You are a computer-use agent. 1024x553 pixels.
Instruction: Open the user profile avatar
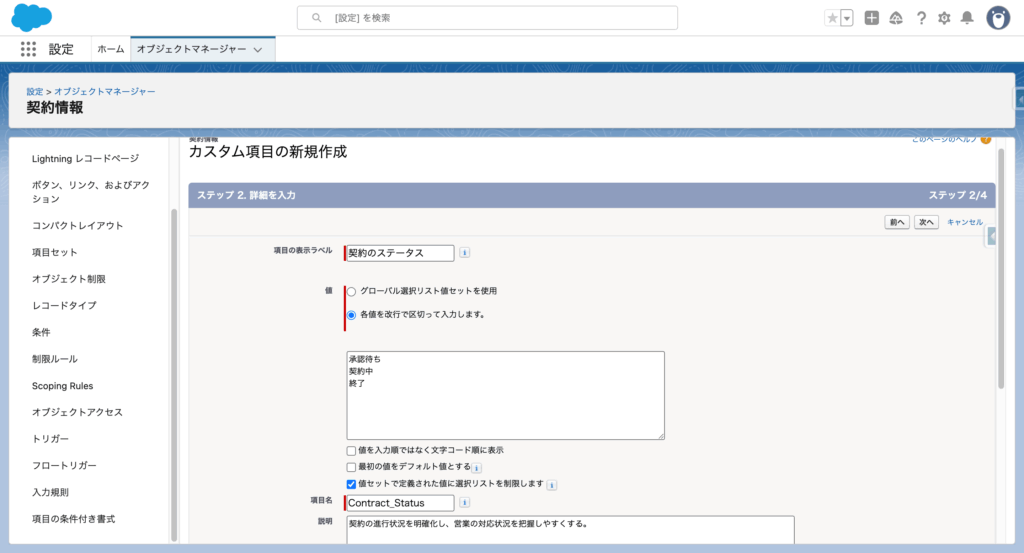click(x=998, y=18)
